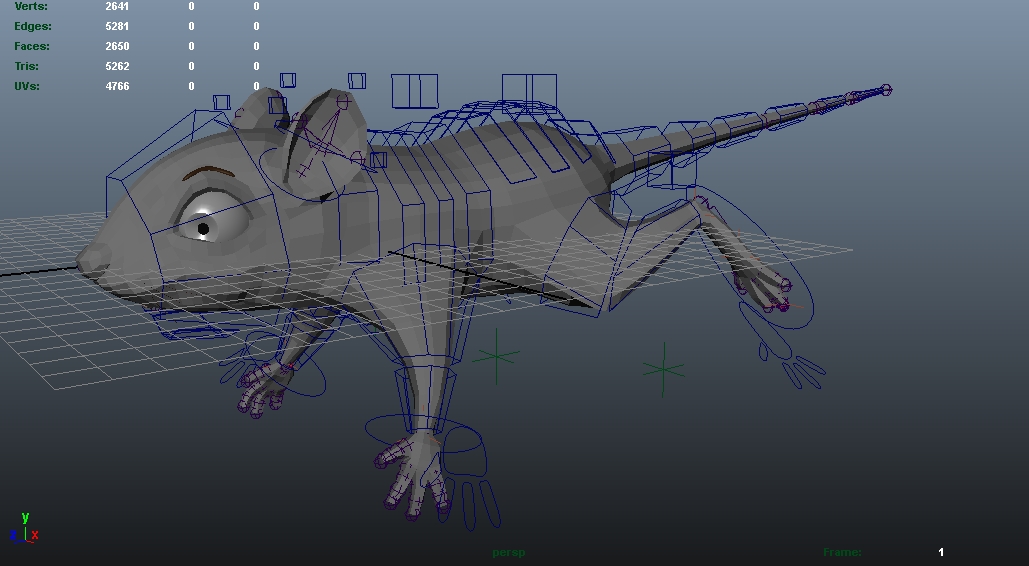1029x566 pixels.
Task: Click the triangle count value 5262
Action: tap(117, 66)
